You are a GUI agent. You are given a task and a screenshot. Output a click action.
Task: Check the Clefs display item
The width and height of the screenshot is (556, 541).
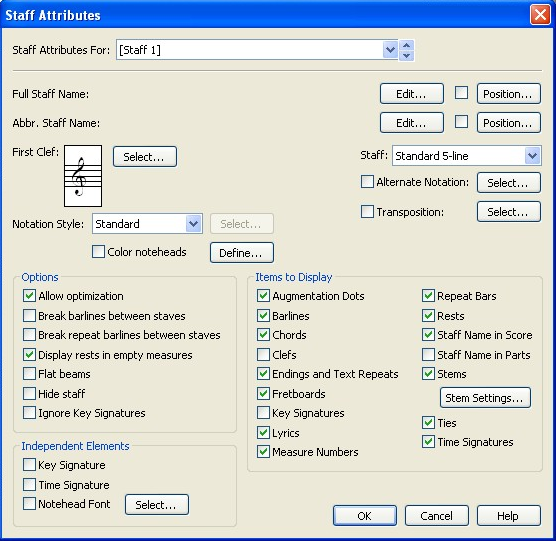coord(263,355)
